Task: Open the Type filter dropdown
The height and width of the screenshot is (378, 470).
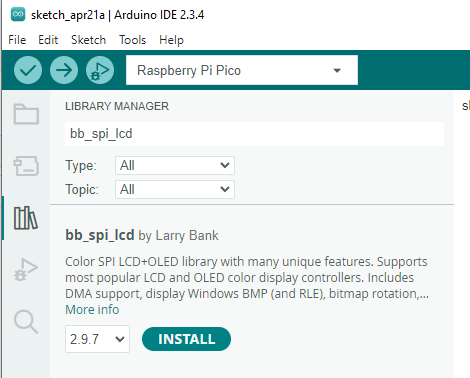Action: click(175, 165)
